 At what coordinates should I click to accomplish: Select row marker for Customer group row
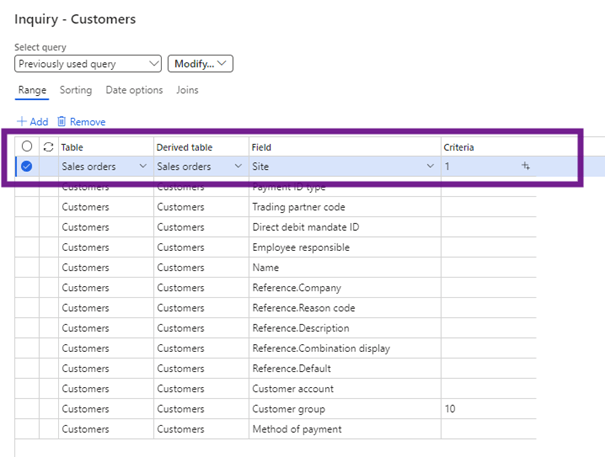tap(27, 409)
